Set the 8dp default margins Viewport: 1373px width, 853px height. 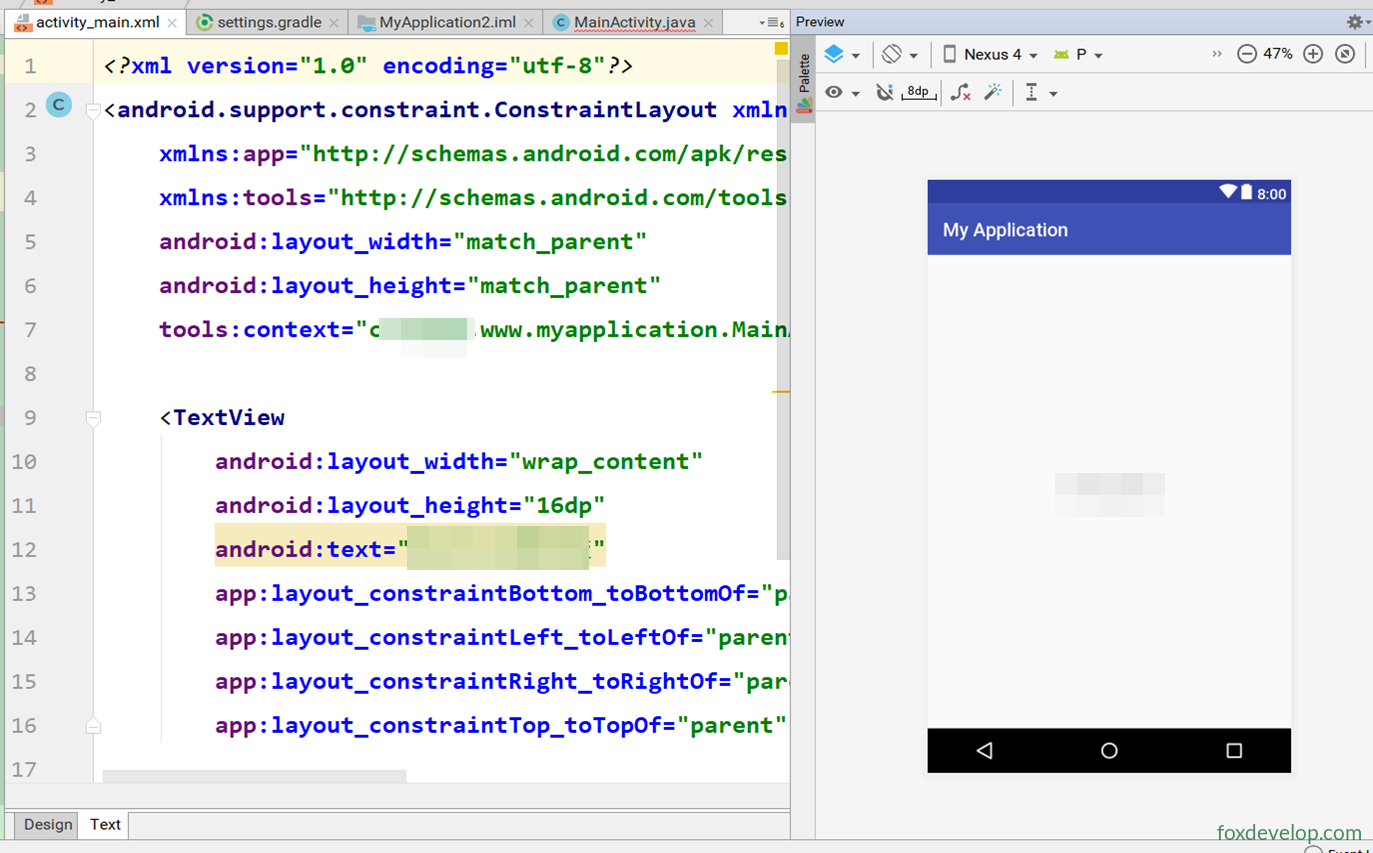coord(918,93)
